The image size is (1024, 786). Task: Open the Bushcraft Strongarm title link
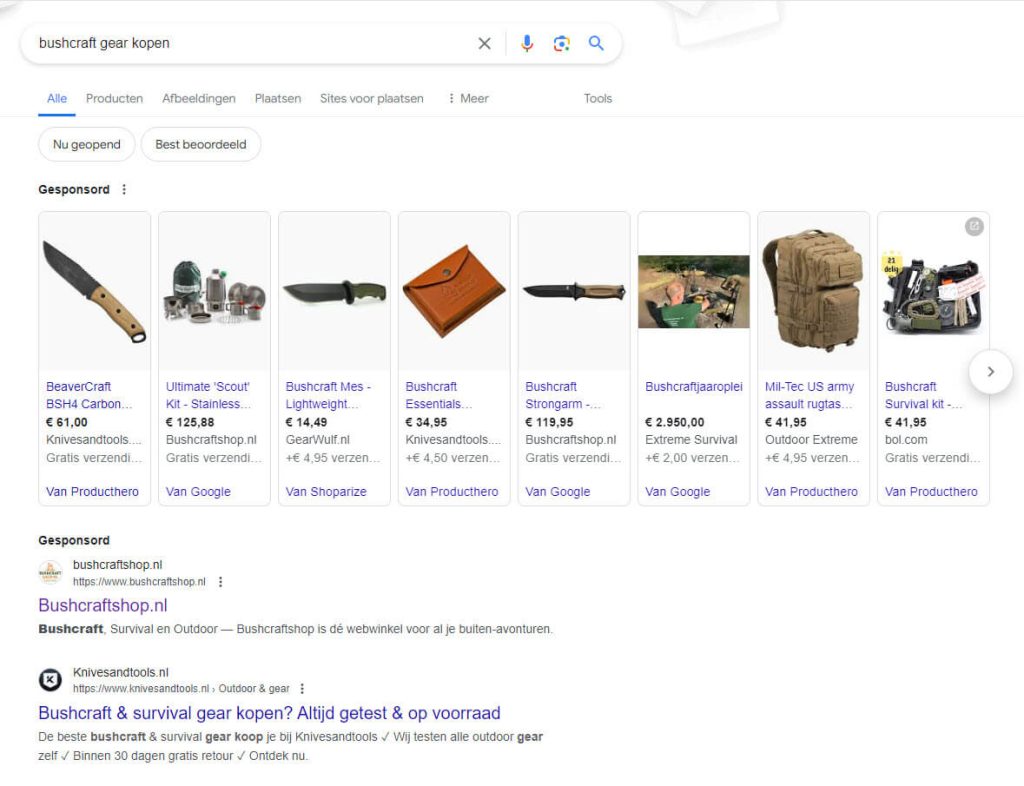[x=563, y=395]
